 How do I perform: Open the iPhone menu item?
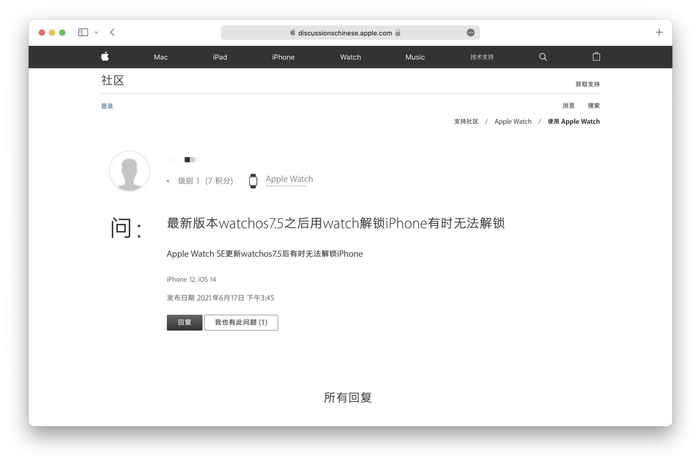283,57
